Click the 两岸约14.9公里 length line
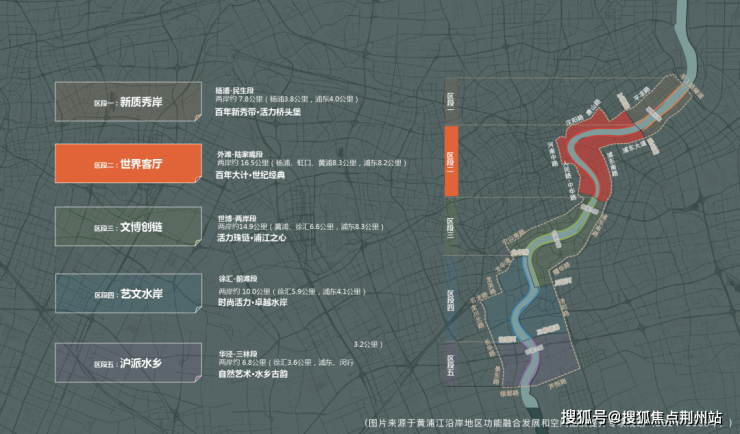The width and height of the screenshot is (740, 434). click(x=301, y=227)
